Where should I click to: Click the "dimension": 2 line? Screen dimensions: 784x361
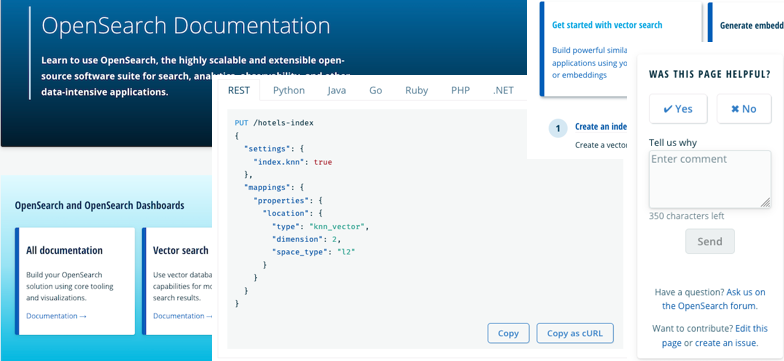coord(306,240)
